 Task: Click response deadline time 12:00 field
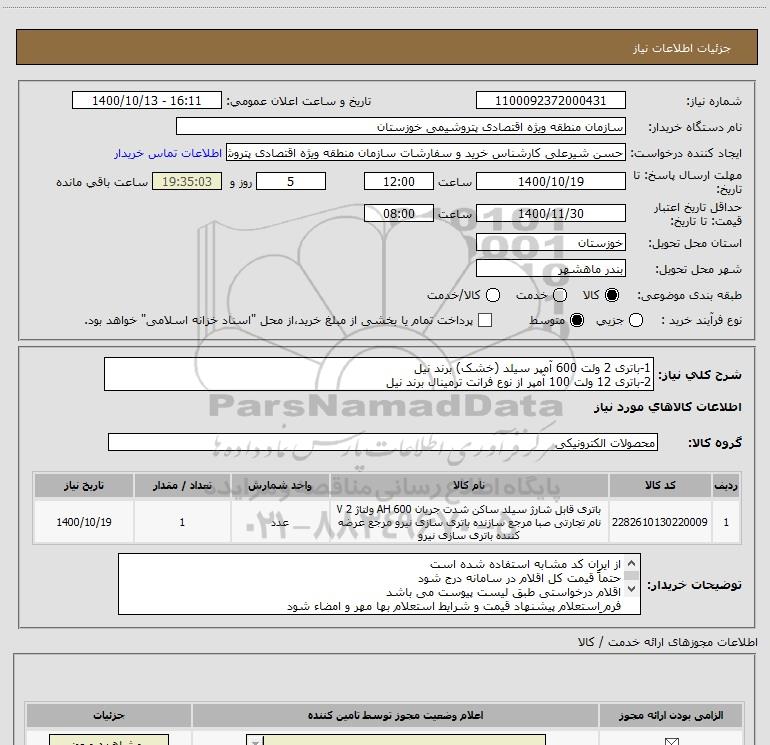[399, 181]
